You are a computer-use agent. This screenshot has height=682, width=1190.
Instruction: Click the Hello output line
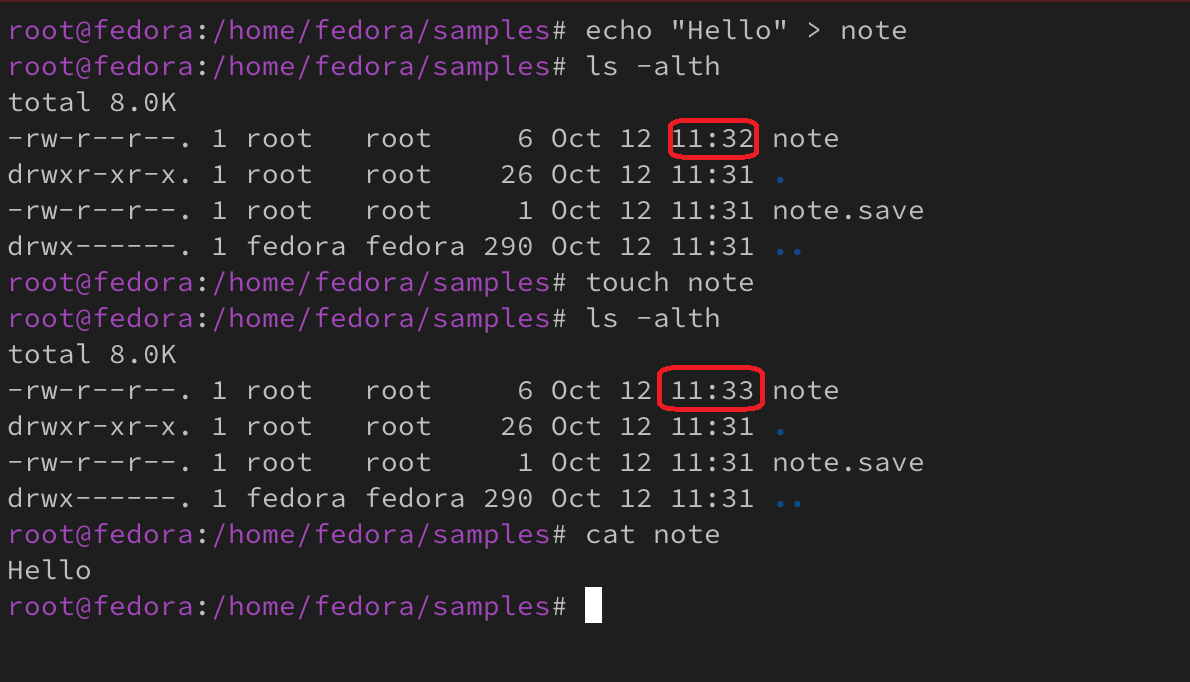(x=49, y=571)
